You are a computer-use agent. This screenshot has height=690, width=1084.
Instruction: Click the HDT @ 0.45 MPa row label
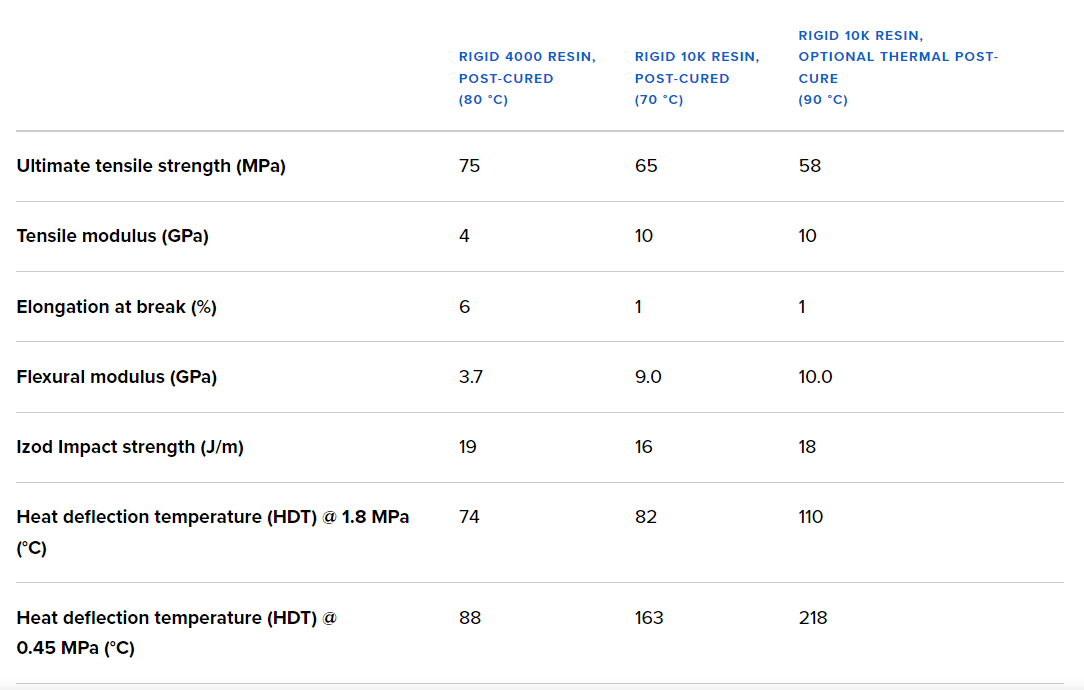click(176, 632)
